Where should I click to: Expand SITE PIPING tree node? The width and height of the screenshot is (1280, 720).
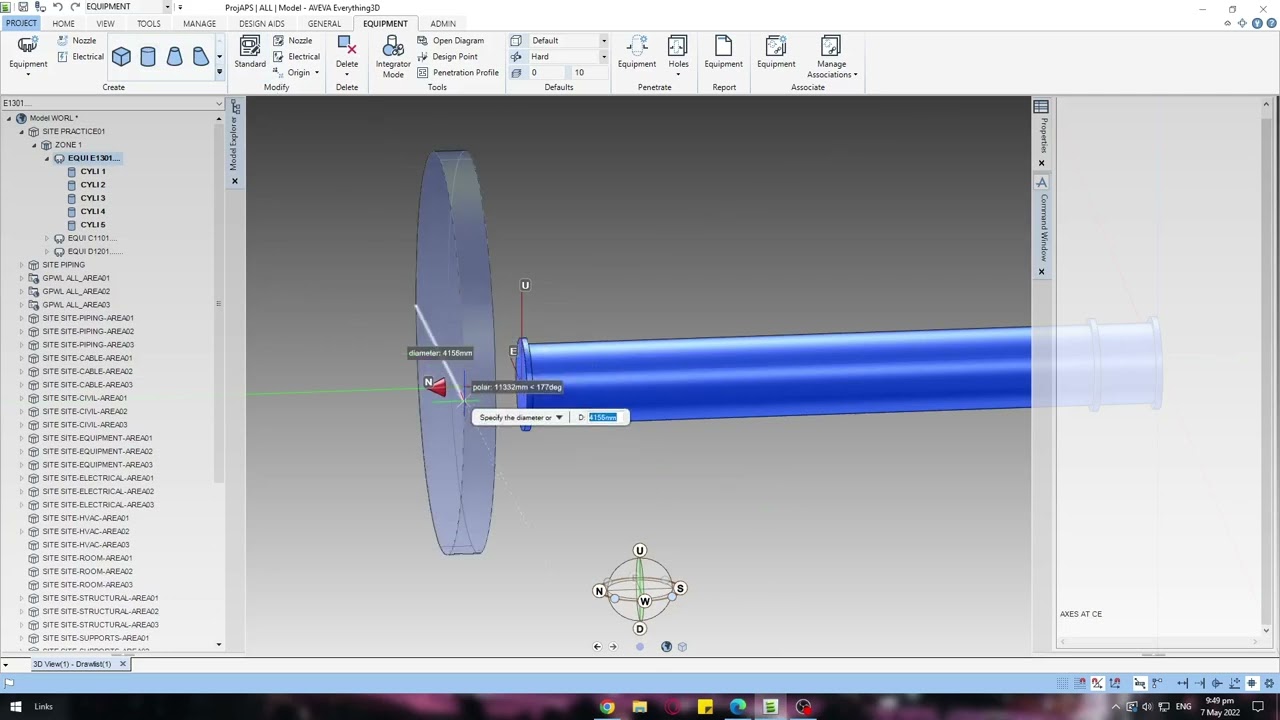click(x=21, y=265)
